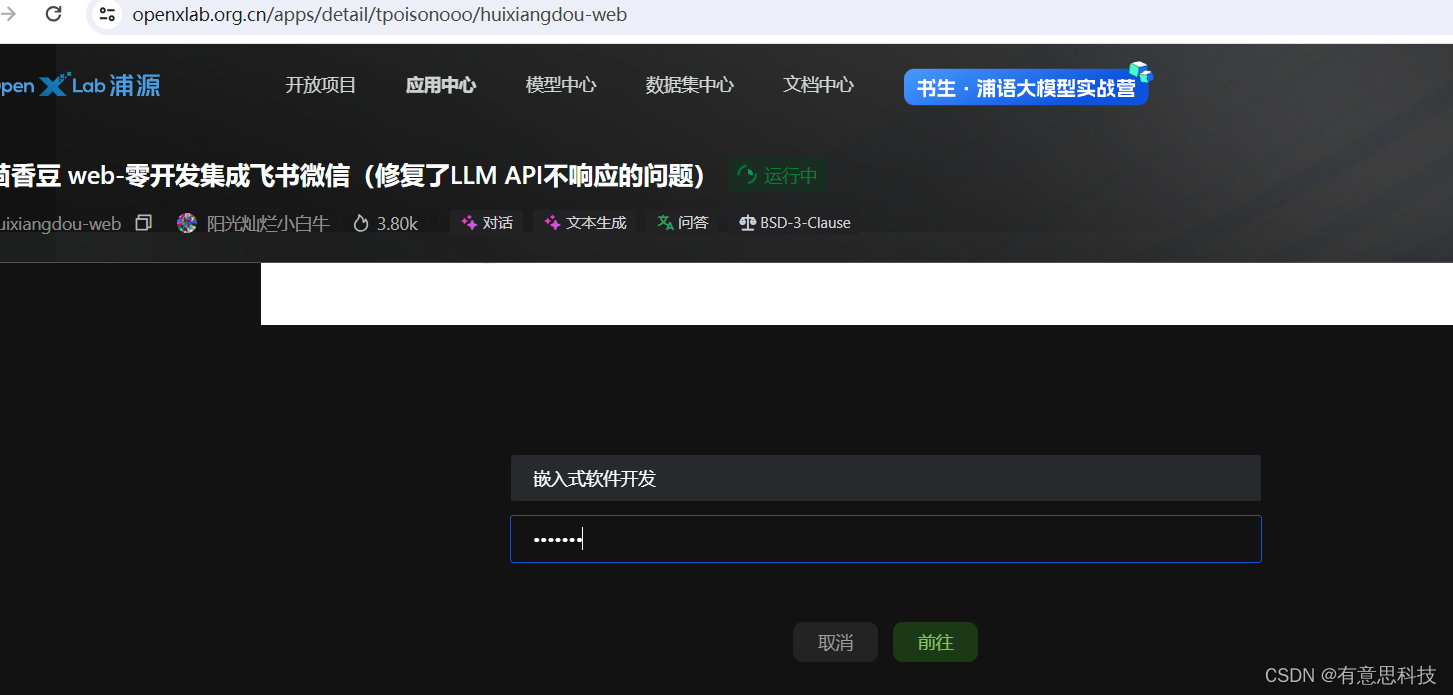
Task: Copy the huixiangdou-web repository name icon
Action: pos(143,223)
